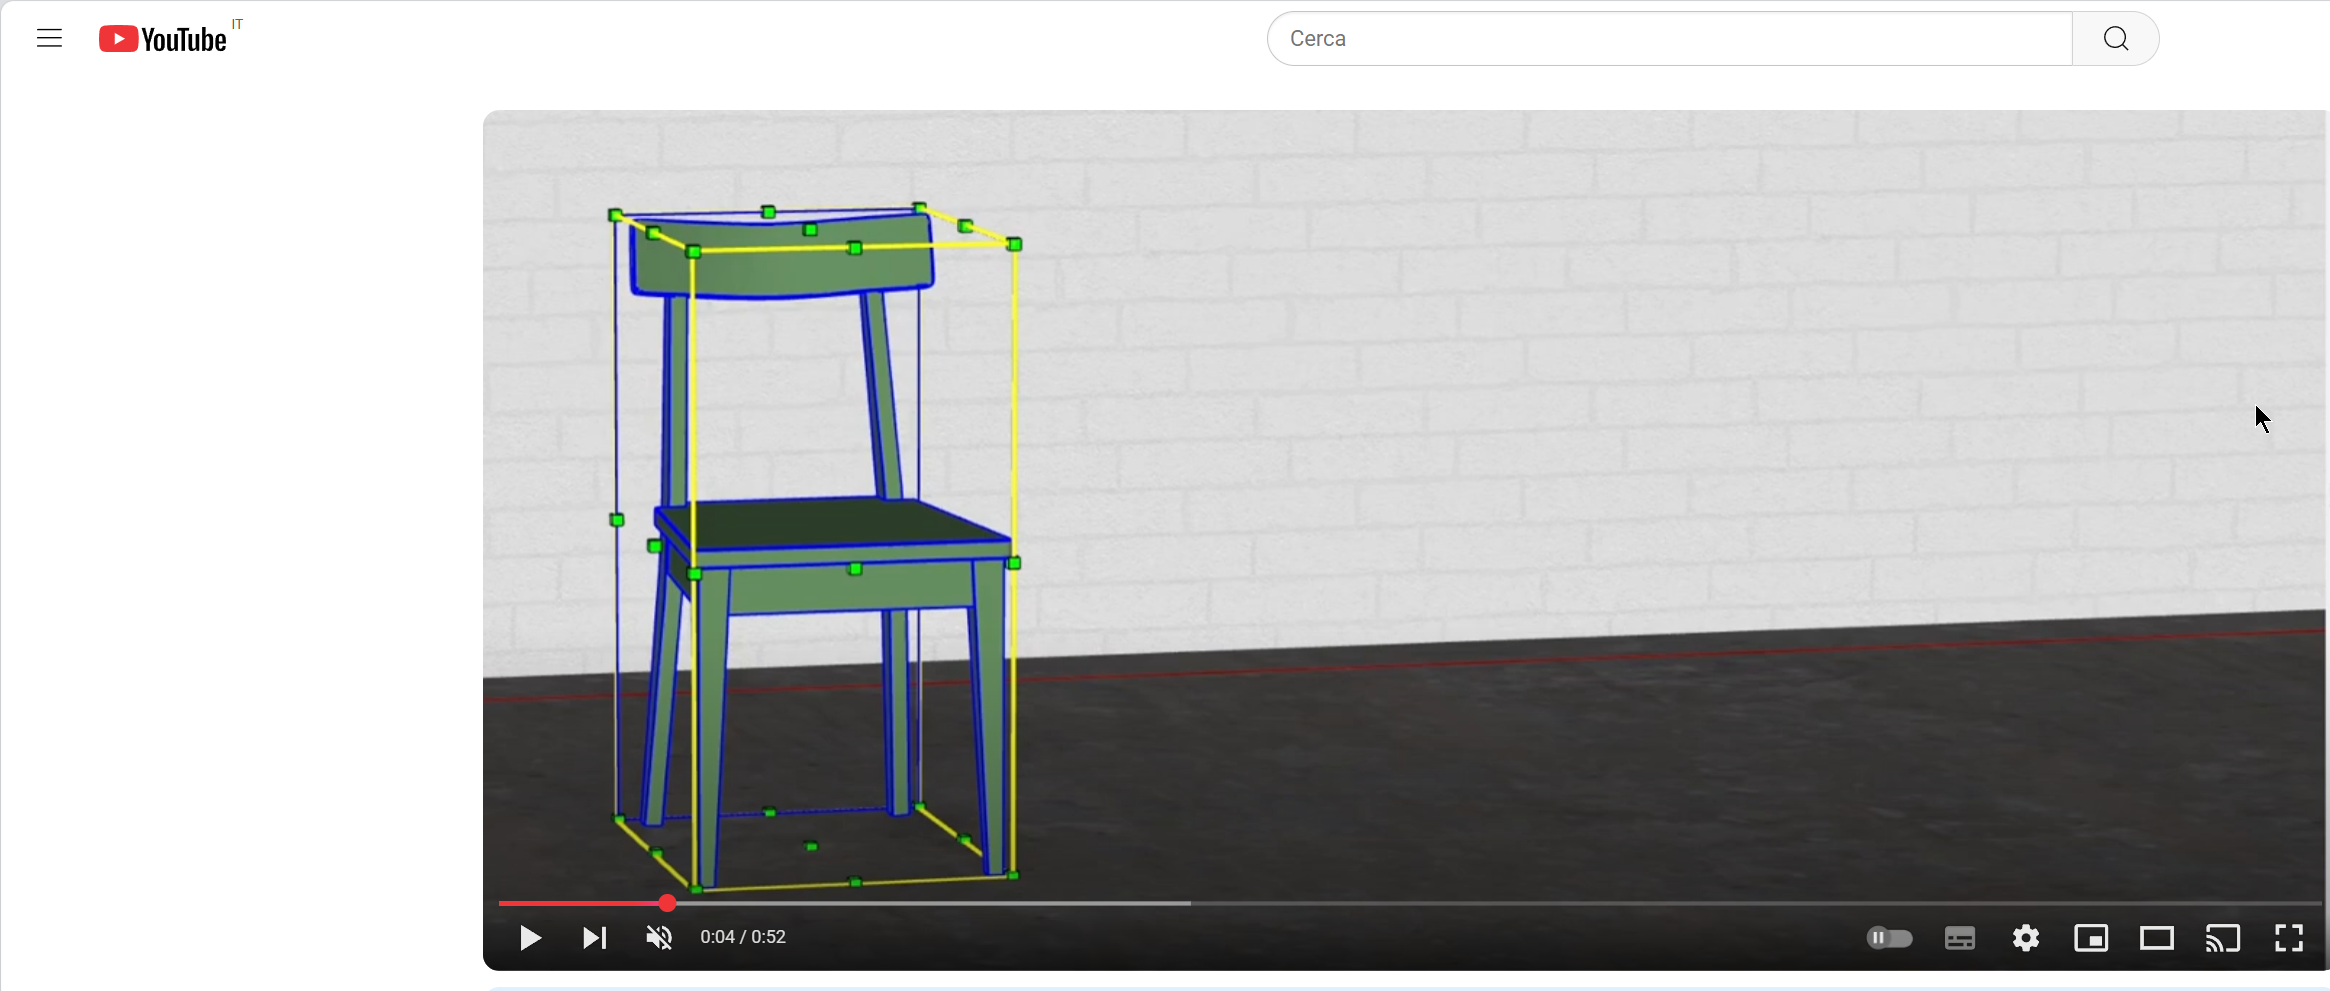Cast the video to a TV
The image size is (2330, 991).
tap(2222, 938)
